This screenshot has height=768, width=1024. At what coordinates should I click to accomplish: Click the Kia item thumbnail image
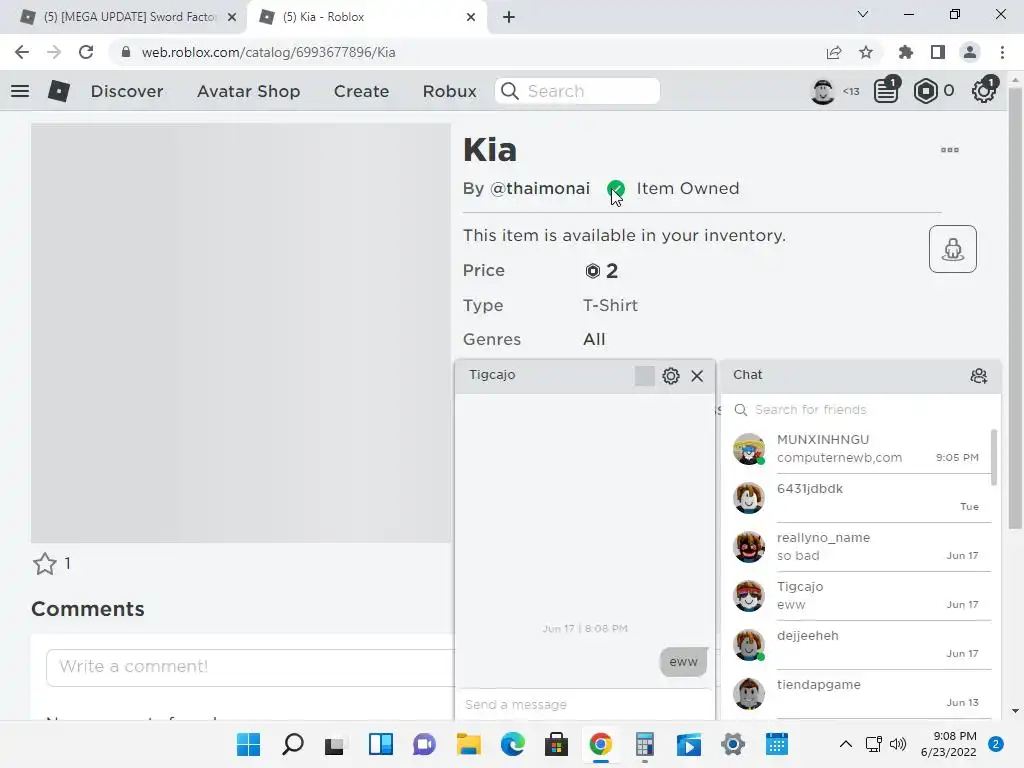pyautogui.click(x=241, y=333)
